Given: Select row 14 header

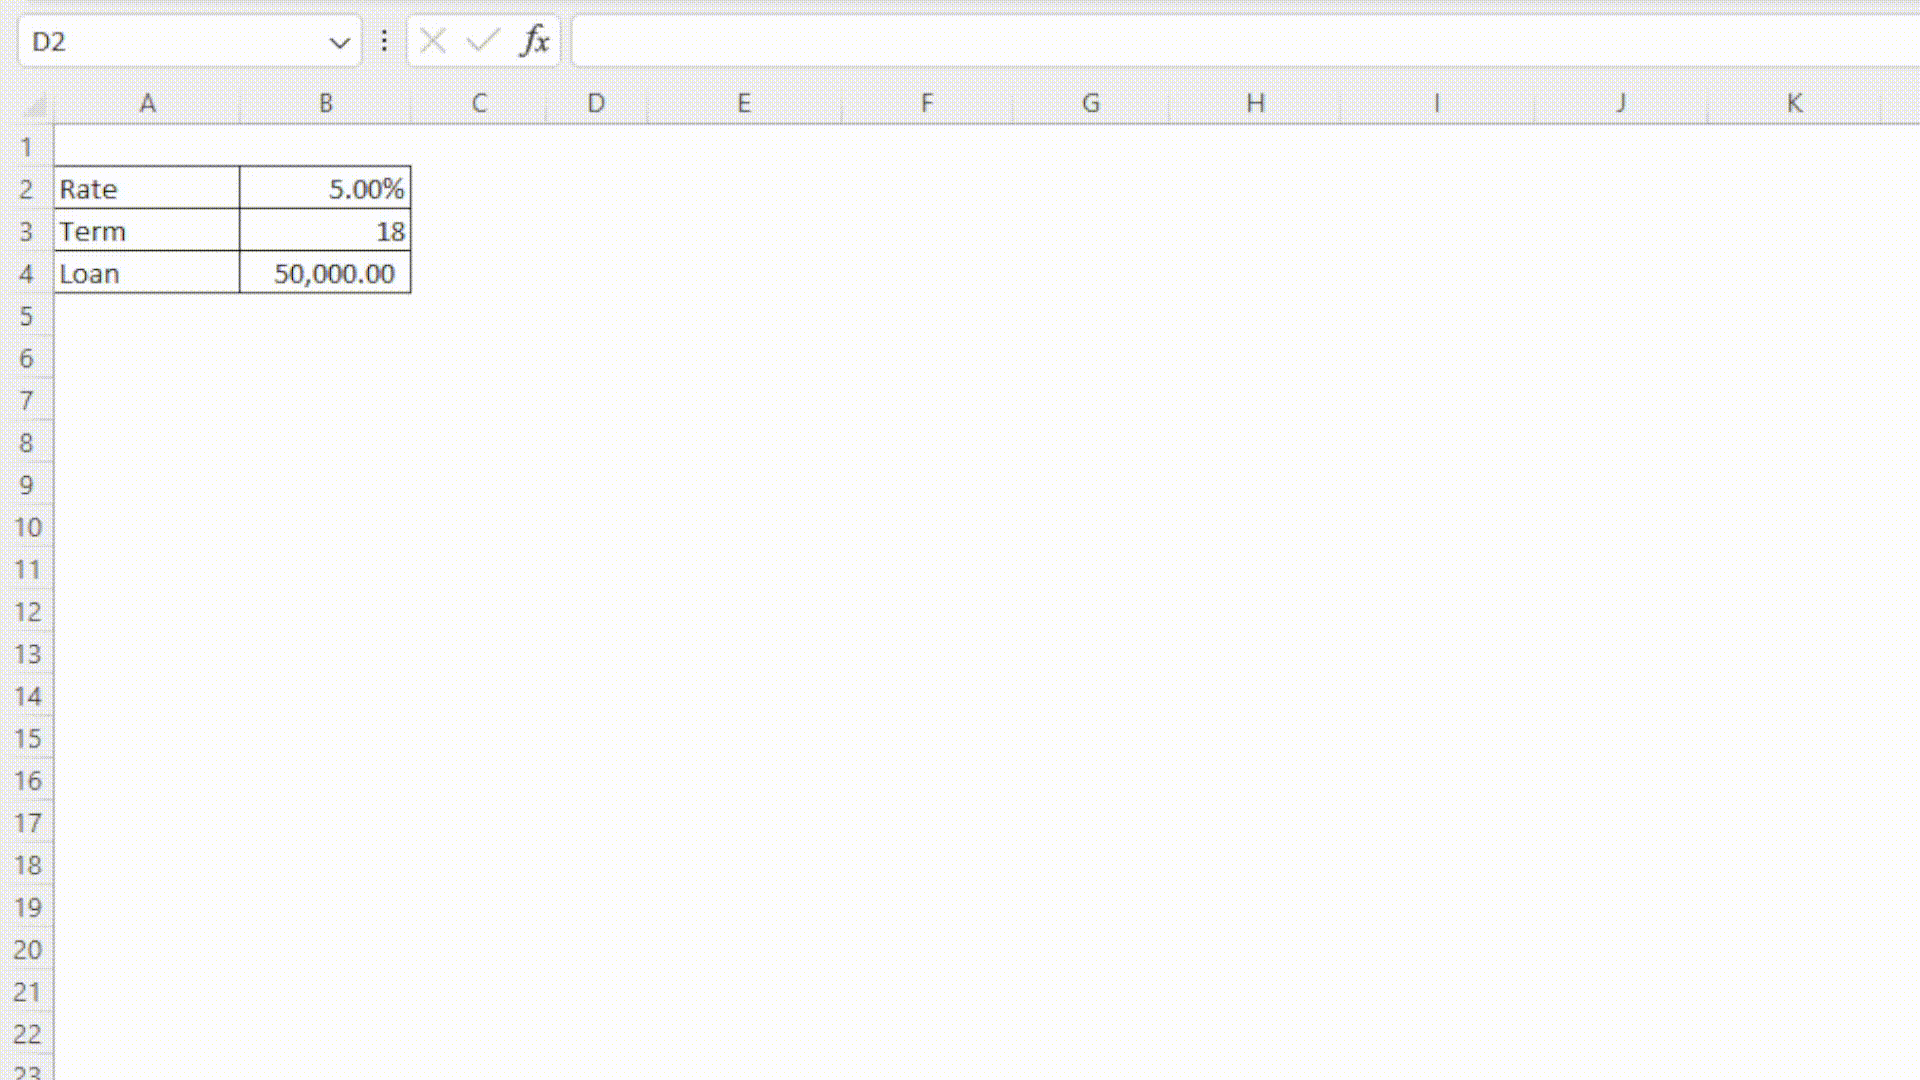Looking at the screenshot, I should pos(27,696).
